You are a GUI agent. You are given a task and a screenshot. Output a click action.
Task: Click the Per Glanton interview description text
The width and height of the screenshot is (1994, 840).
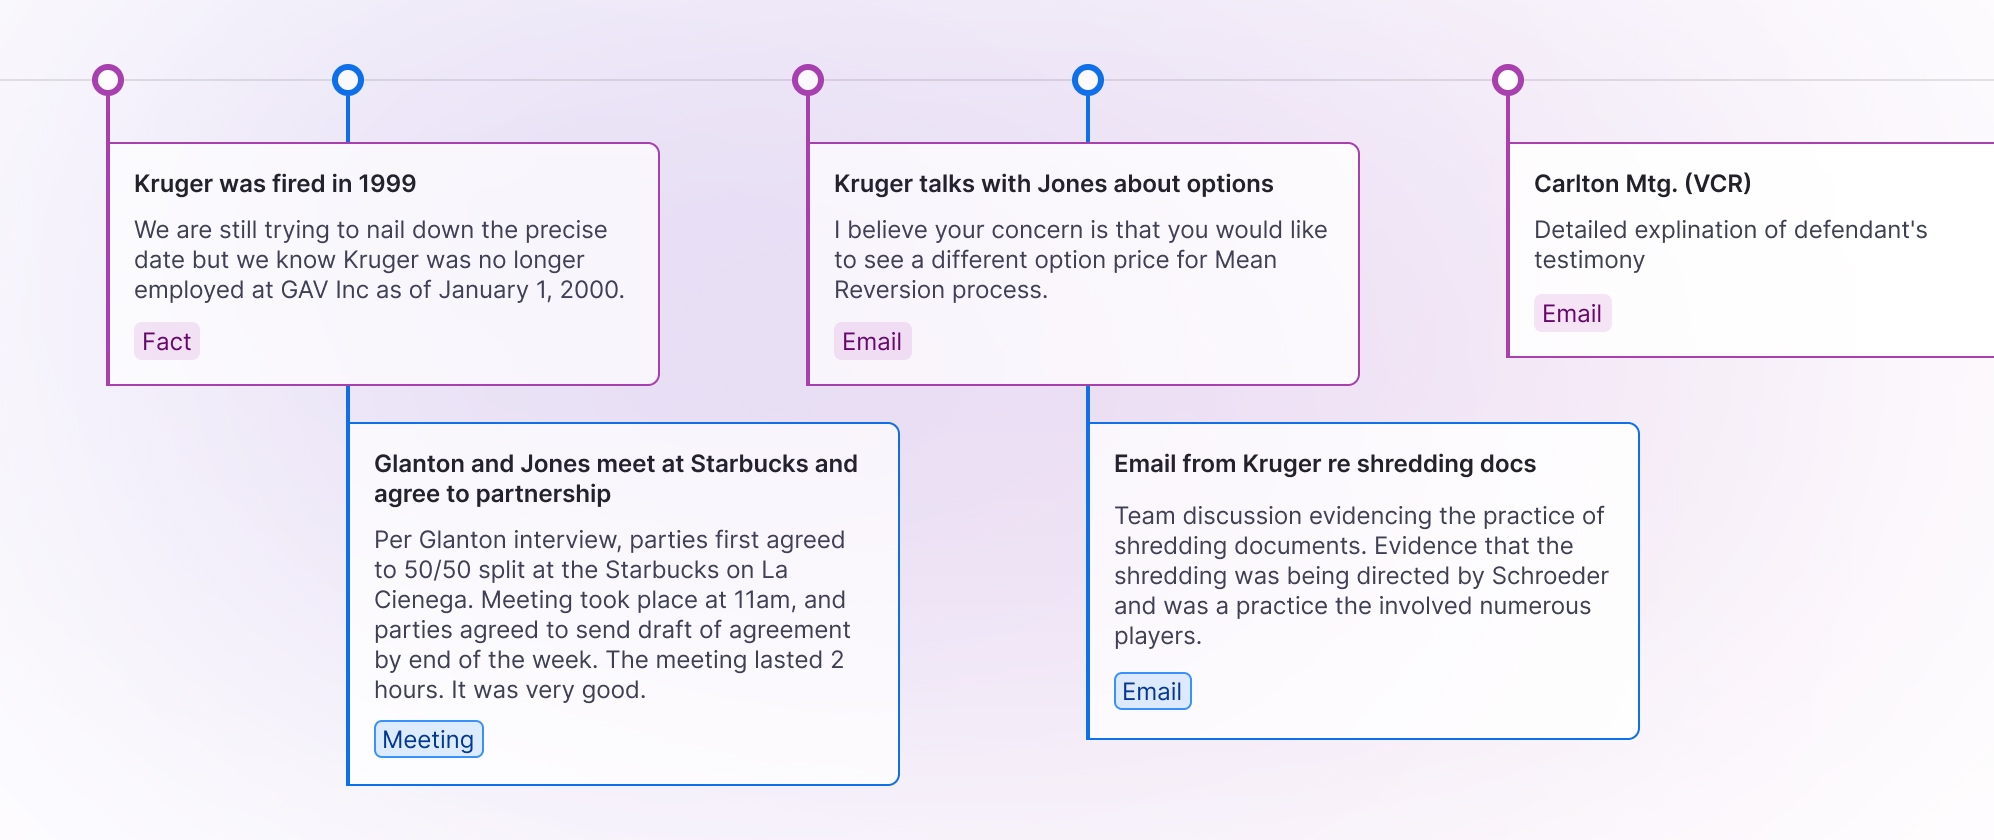[612, 614]
